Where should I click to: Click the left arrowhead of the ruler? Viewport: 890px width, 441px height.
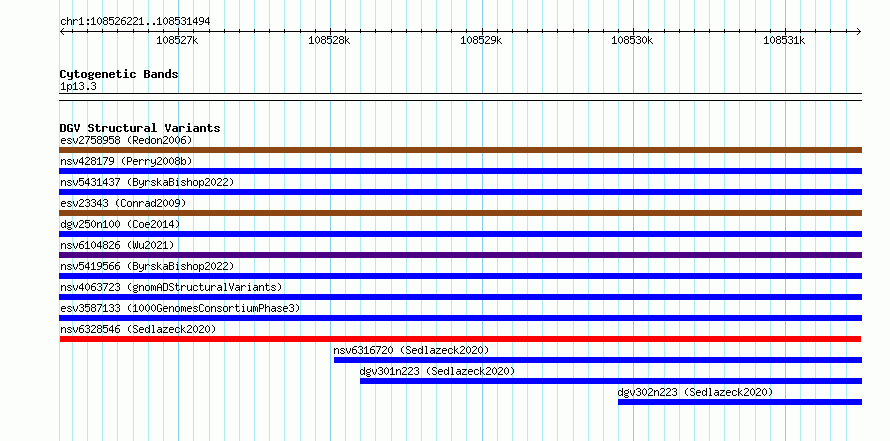[62, 32]
